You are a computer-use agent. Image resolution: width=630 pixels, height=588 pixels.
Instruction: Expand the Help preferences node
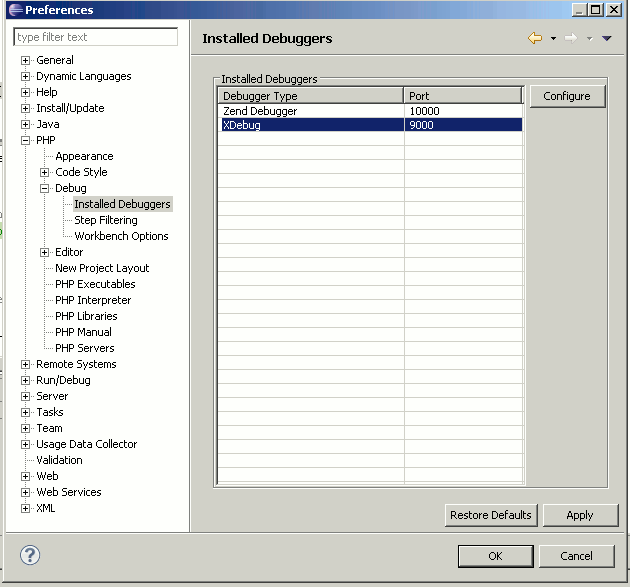click(25, 92)
